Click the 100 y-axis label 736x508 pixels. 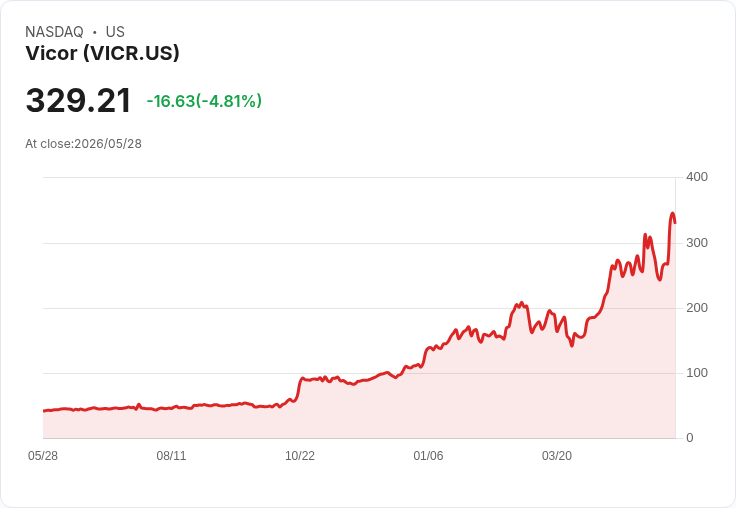tap(697, 373)
